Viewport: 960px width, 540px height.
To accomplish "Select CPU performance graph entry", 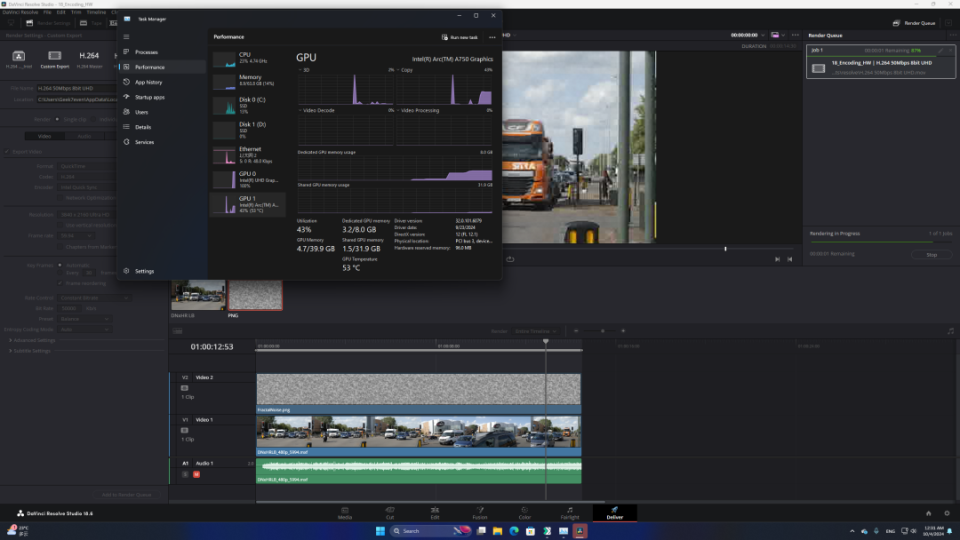I will (247, 59).
